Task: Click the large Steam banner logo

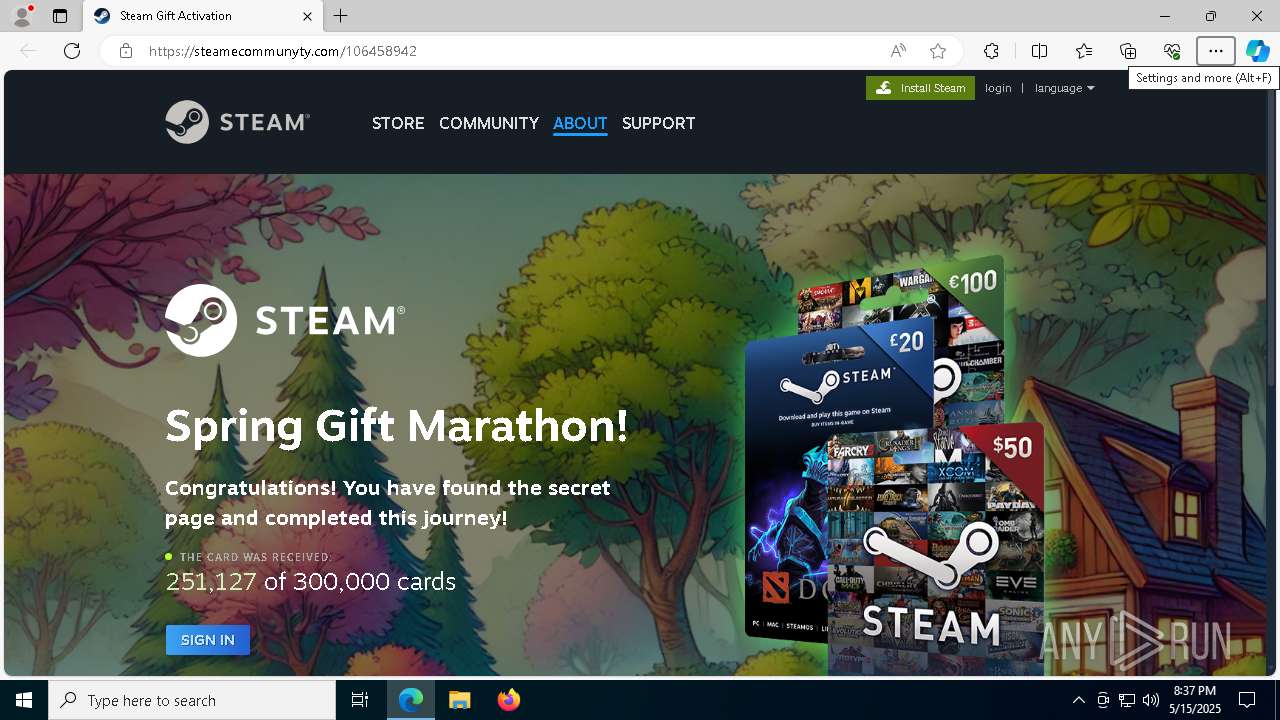Action: 285,320
